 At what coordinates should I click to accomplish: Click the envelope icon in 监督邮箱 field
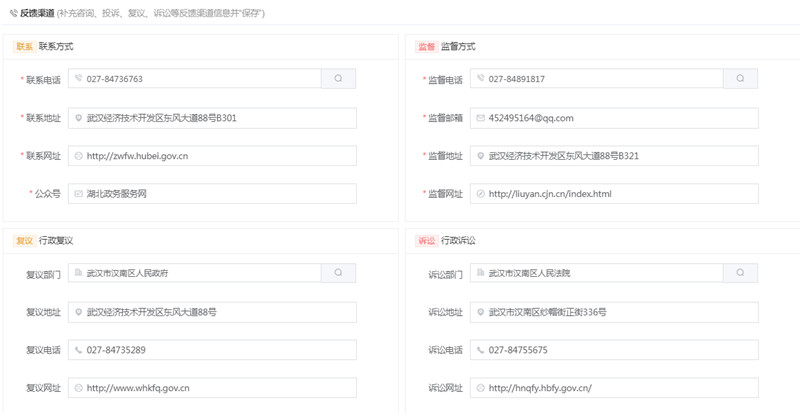point(481,118)
